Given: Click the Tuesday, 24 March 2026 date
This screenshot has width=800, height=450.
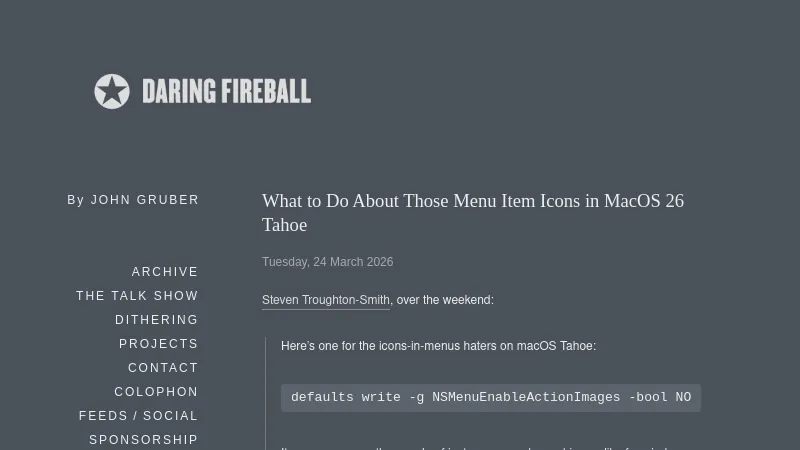Looking at the screenshot, I should point(327,262).
